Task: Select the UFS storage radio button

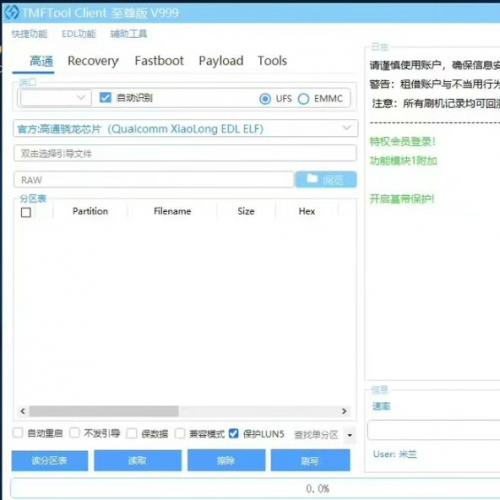Action: click(x=265, y=99)
